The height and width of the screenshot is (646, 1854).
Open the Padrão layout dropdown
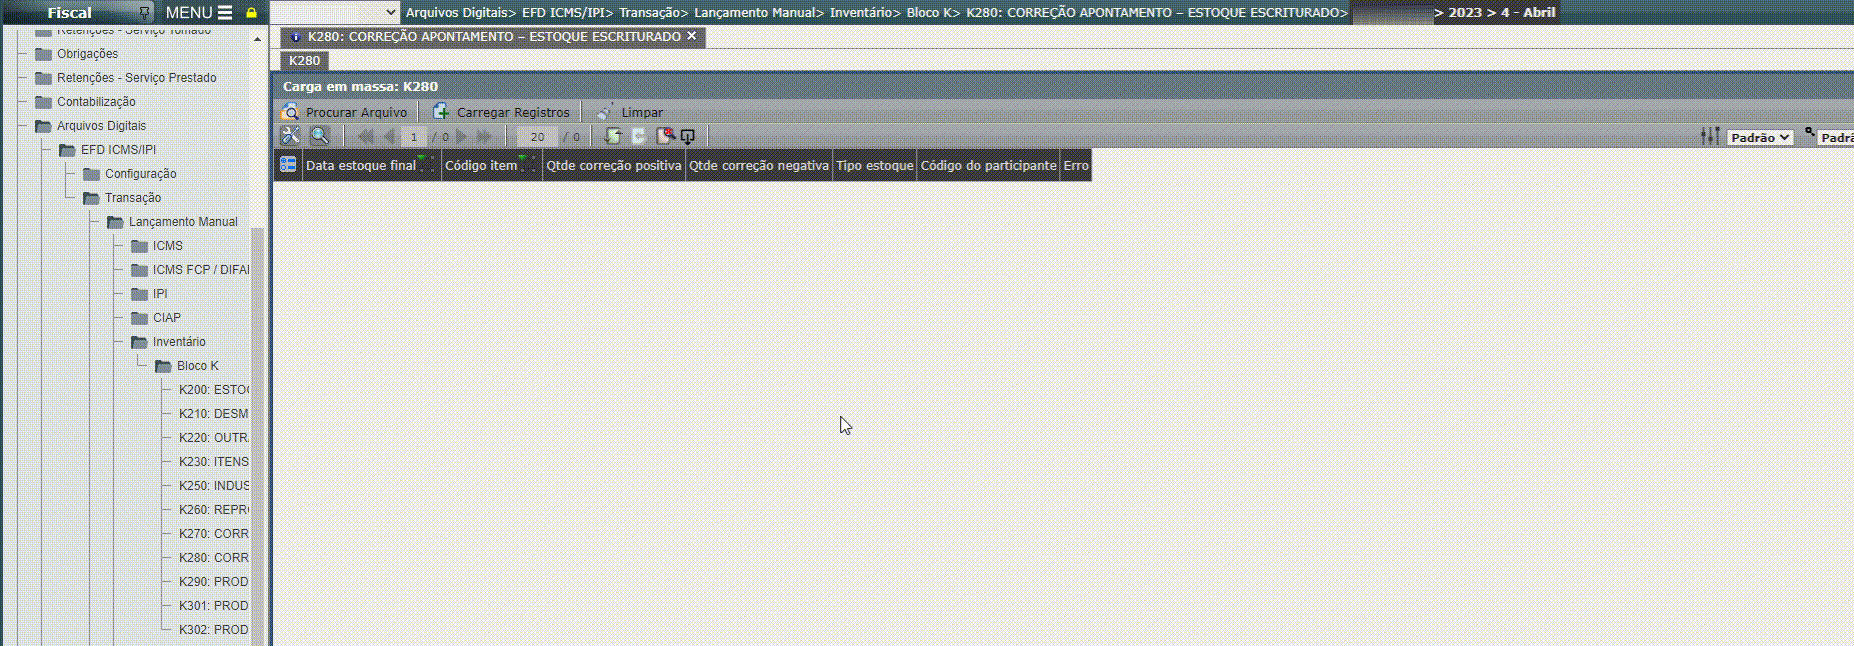tap(1759, 137)
